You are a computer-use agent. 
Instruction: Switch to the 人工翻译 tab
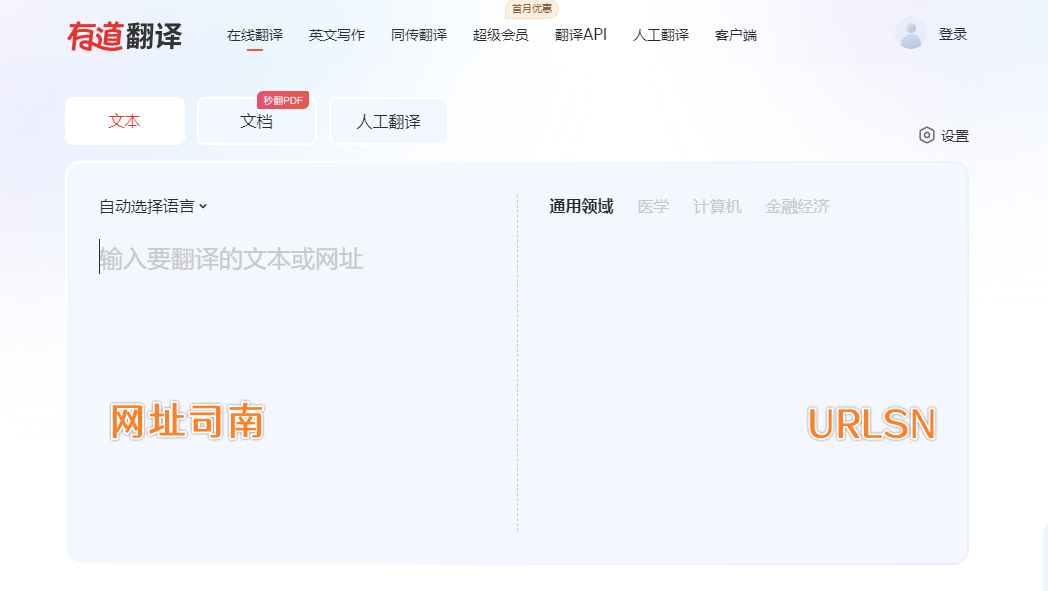(x=388, y=120)
